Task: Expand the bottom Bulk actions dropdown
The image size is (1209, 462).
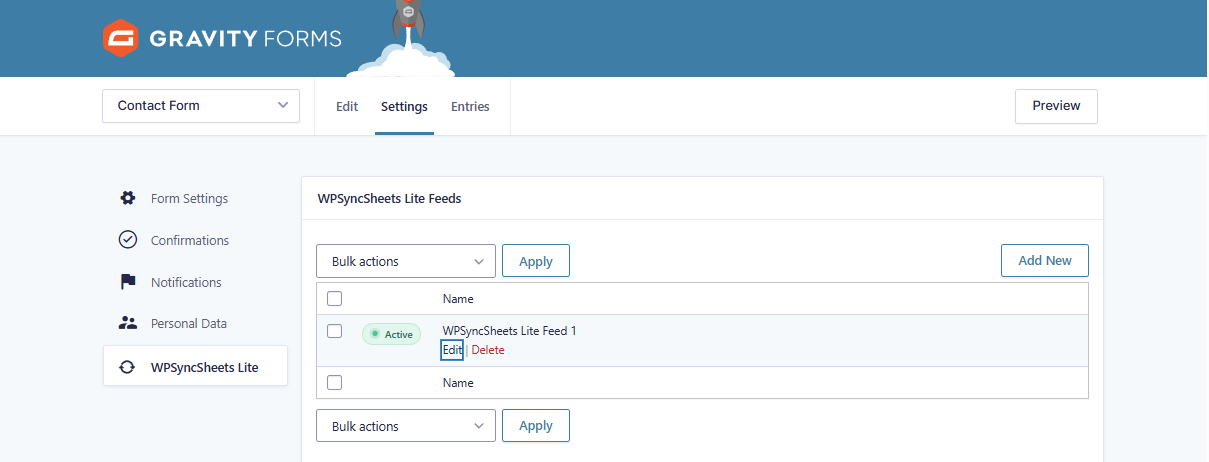Action: (406, 426)
